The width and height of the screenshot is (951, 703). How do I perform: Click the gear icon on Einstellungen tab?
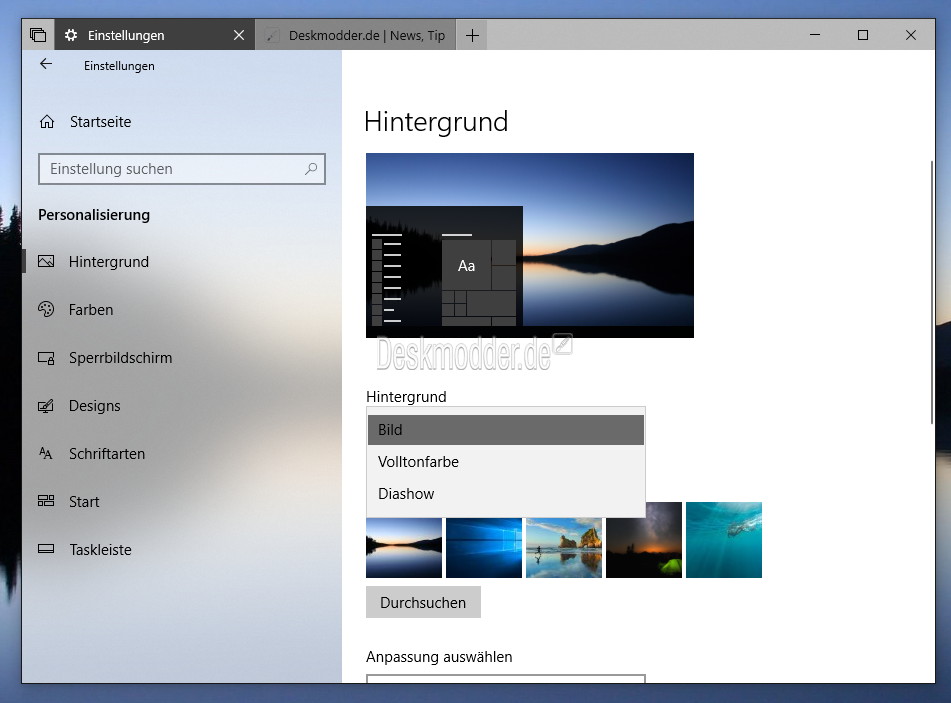tap(71, 35)
